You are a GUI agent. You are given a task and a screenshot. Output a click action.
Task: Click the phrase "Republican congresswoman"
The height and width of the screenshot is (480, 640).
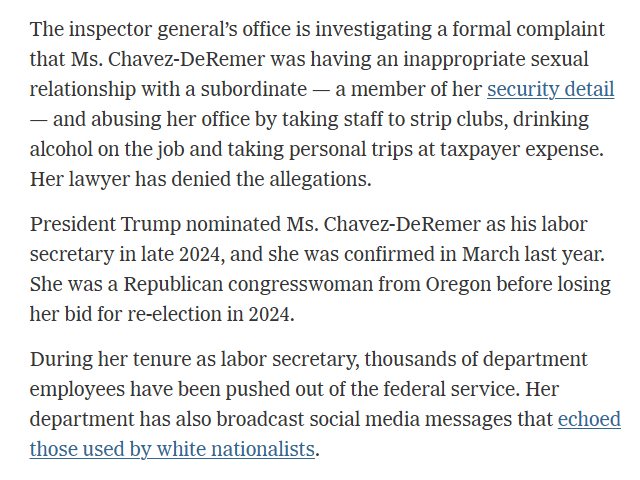coord(283,284)
